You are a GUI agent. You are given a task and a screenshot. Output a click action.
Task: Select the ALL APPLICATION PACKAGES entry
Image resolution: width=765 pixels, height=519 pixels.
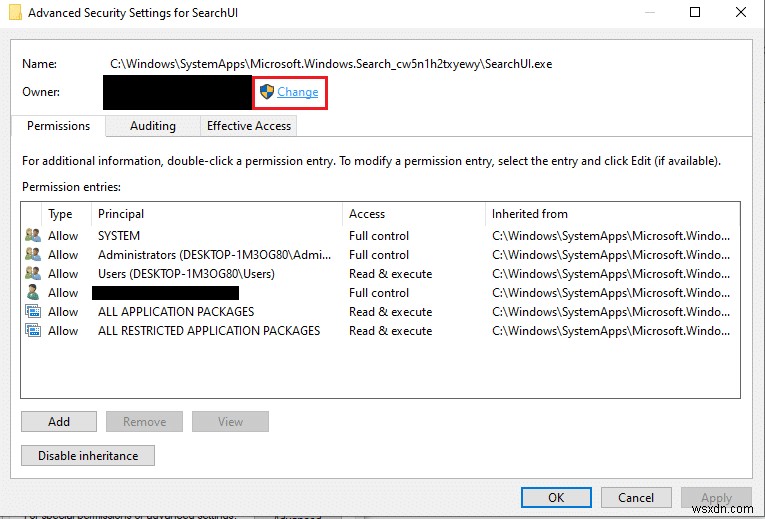[176, 312]
